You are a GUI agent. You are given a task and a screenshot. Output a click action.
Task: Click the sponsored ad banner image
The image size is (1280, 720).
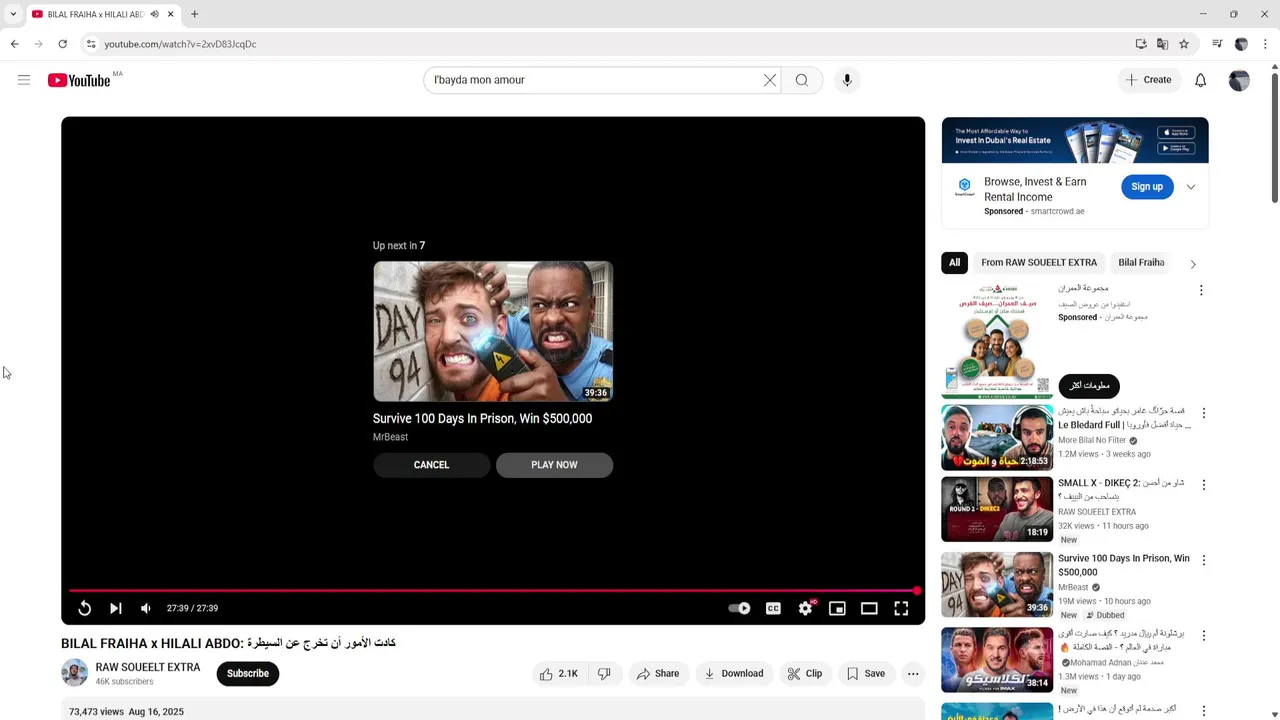(1075, 140)
